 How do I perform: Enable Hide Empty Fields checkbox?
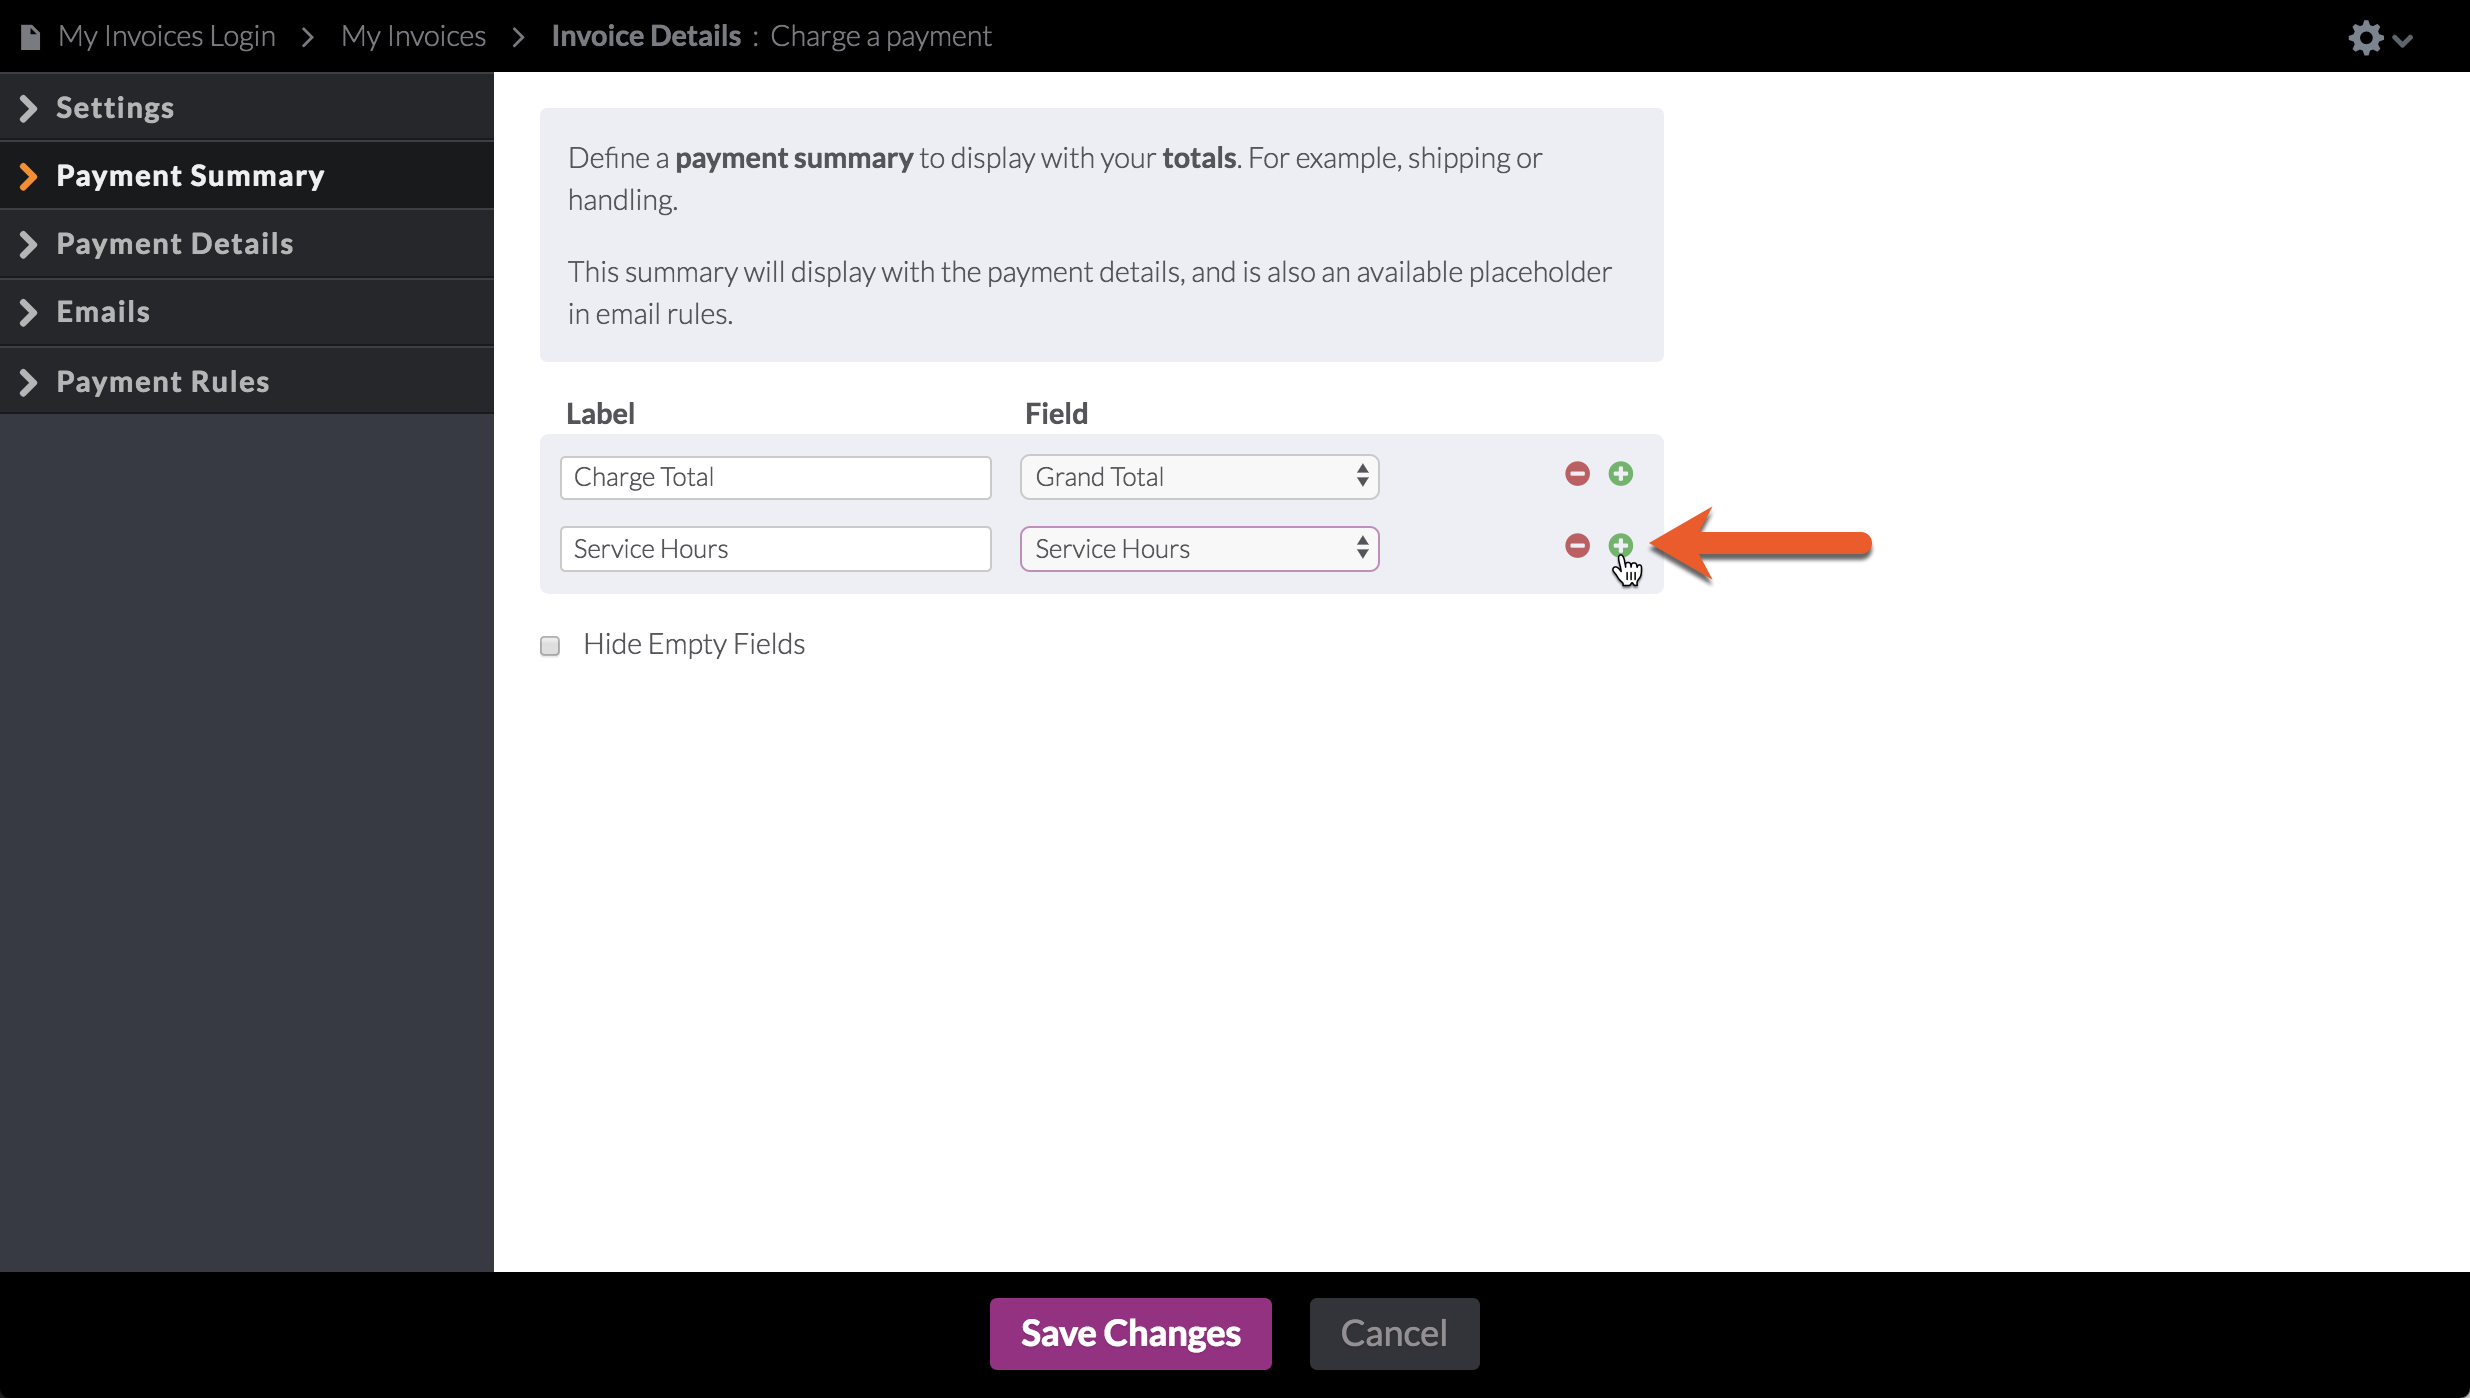click(550, 646)
